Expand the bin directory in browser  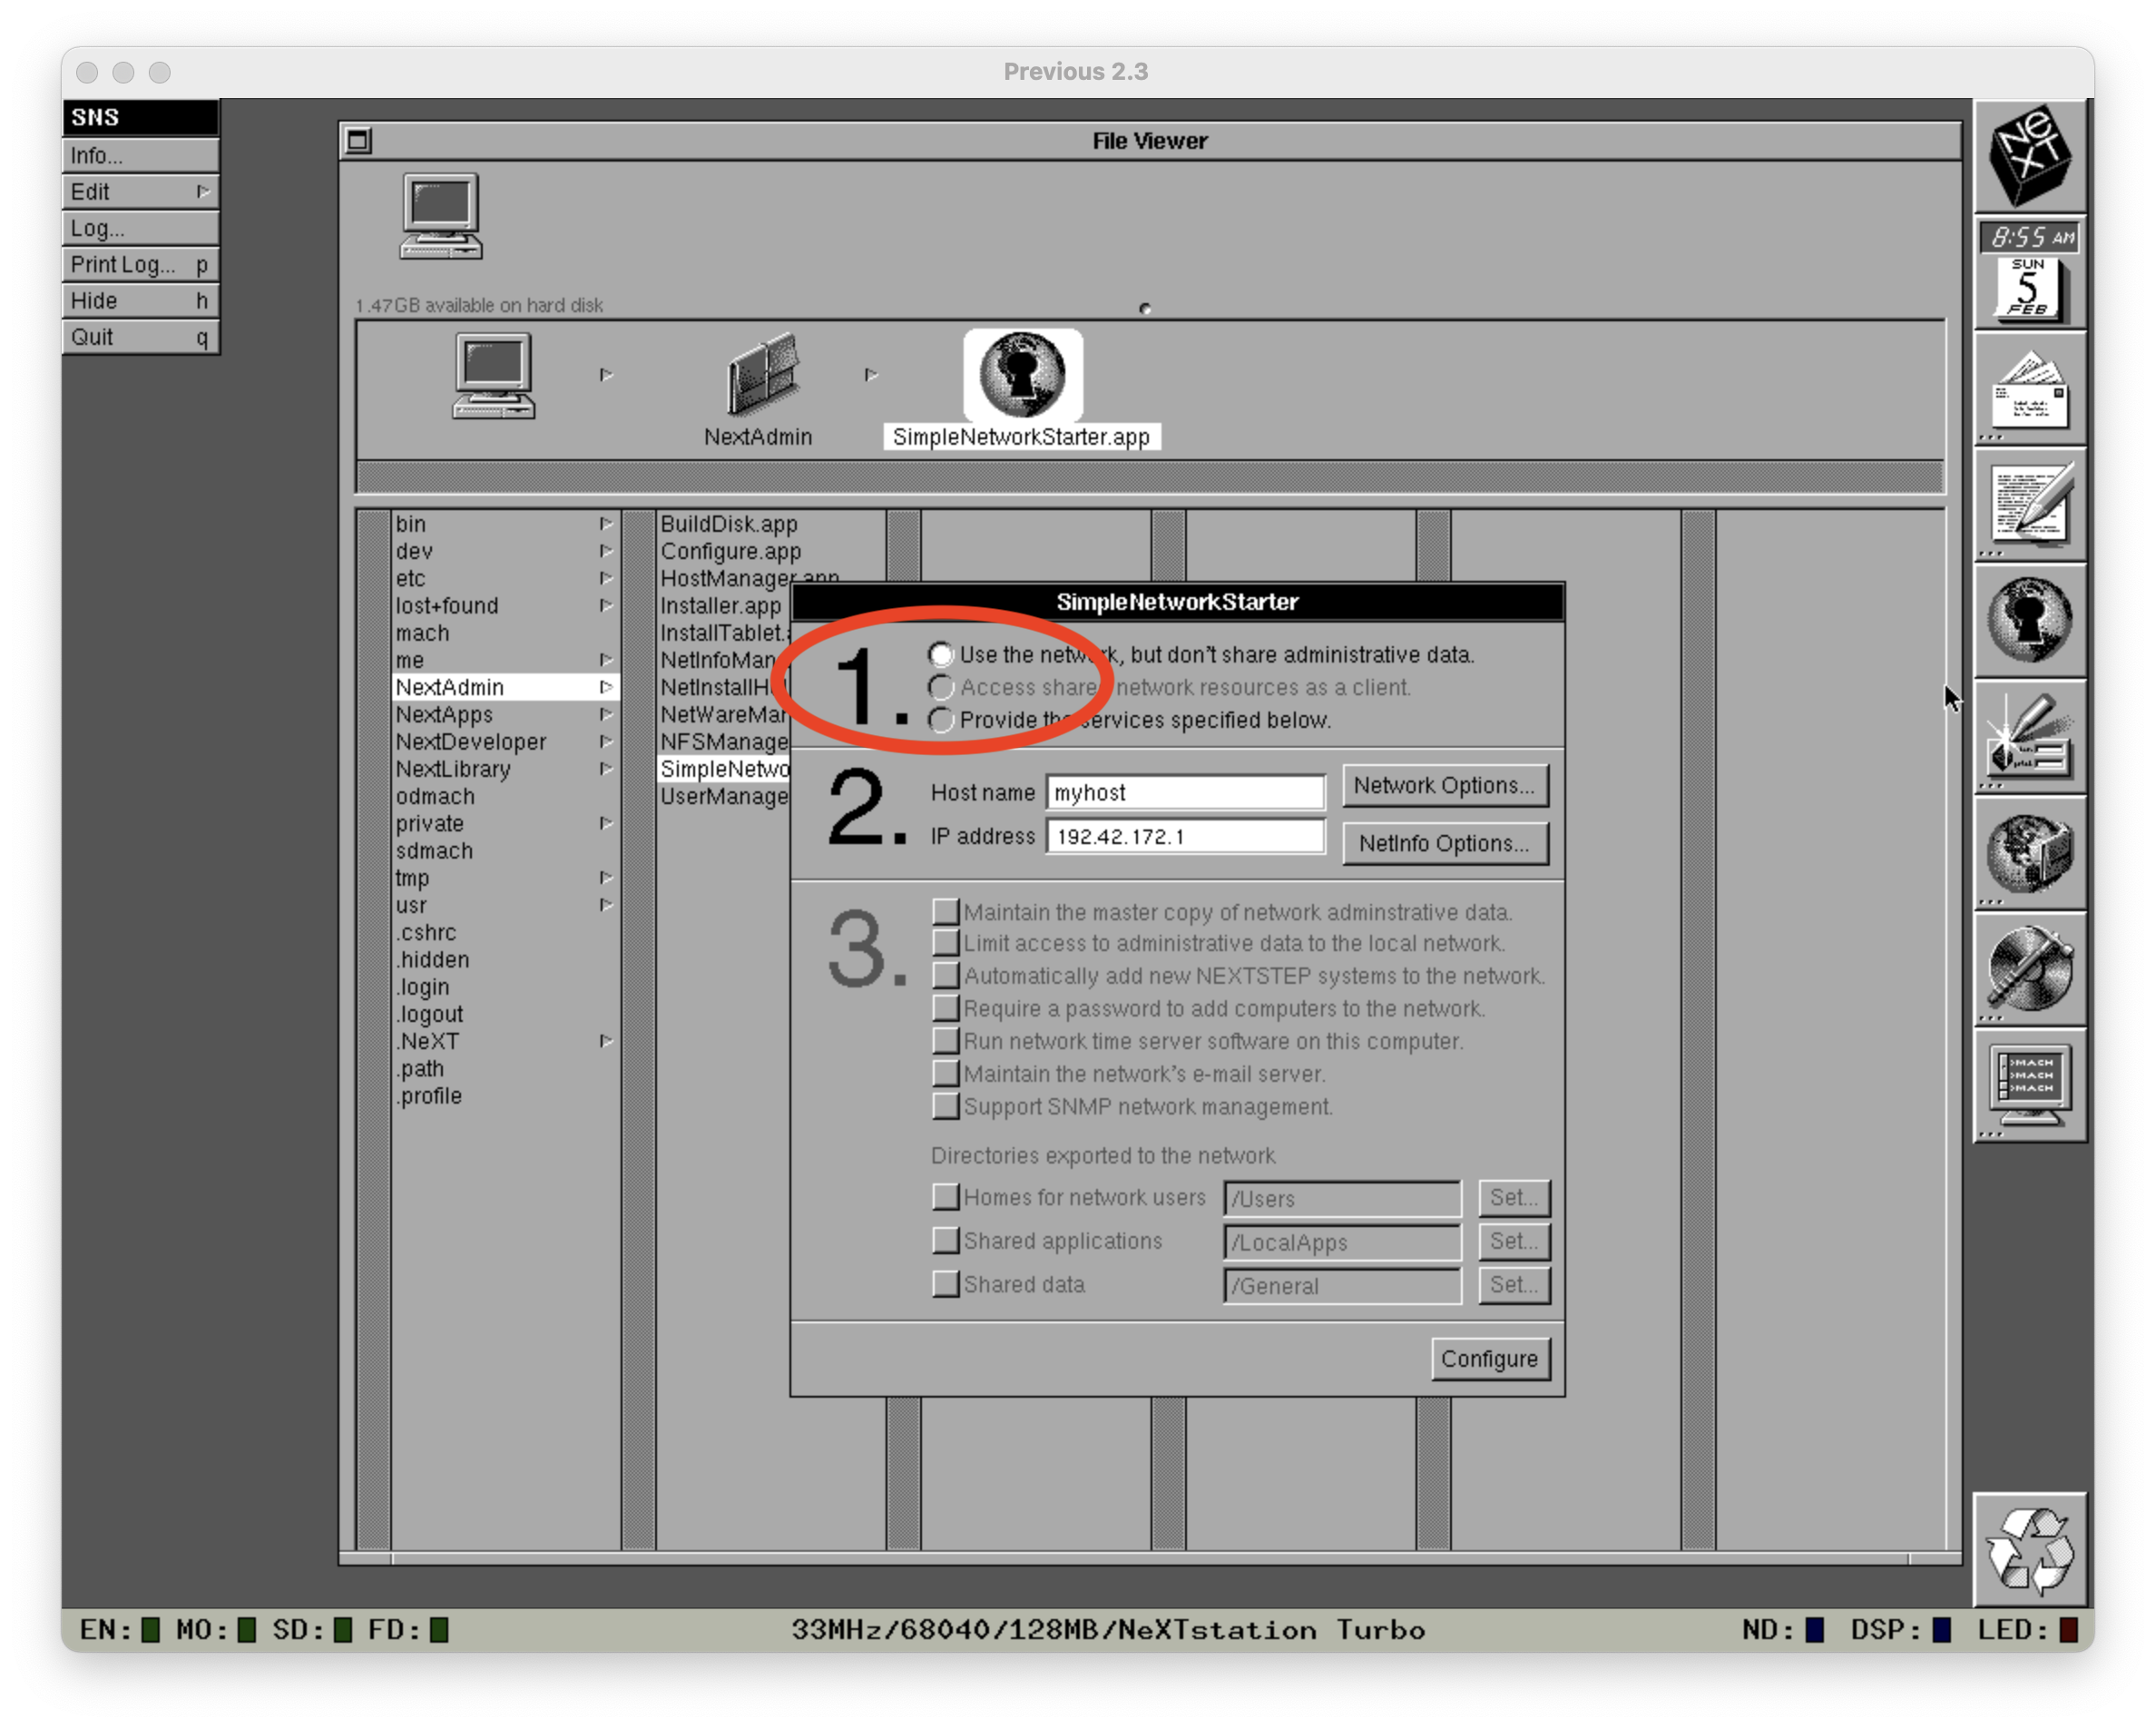(411, 524)
